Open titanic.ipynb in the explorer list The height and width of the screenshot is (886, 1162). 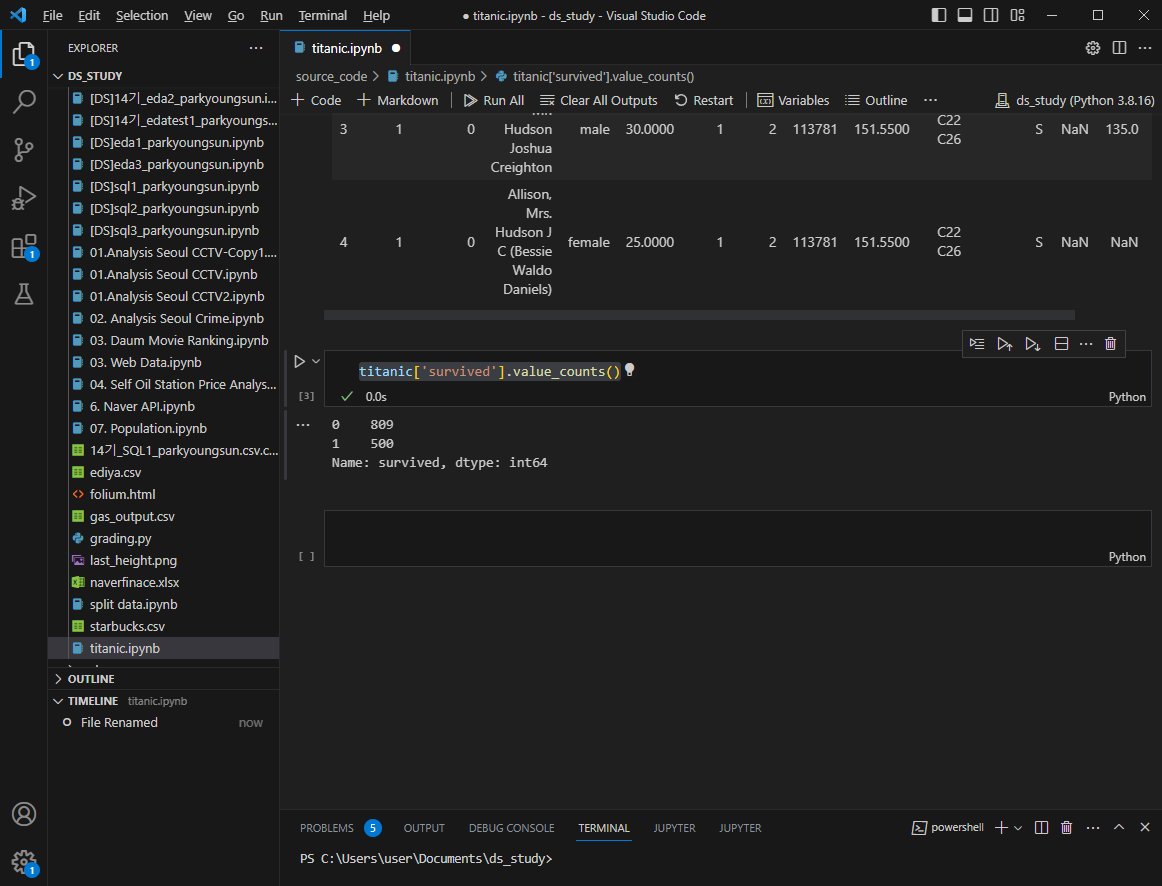click(163, 648)
